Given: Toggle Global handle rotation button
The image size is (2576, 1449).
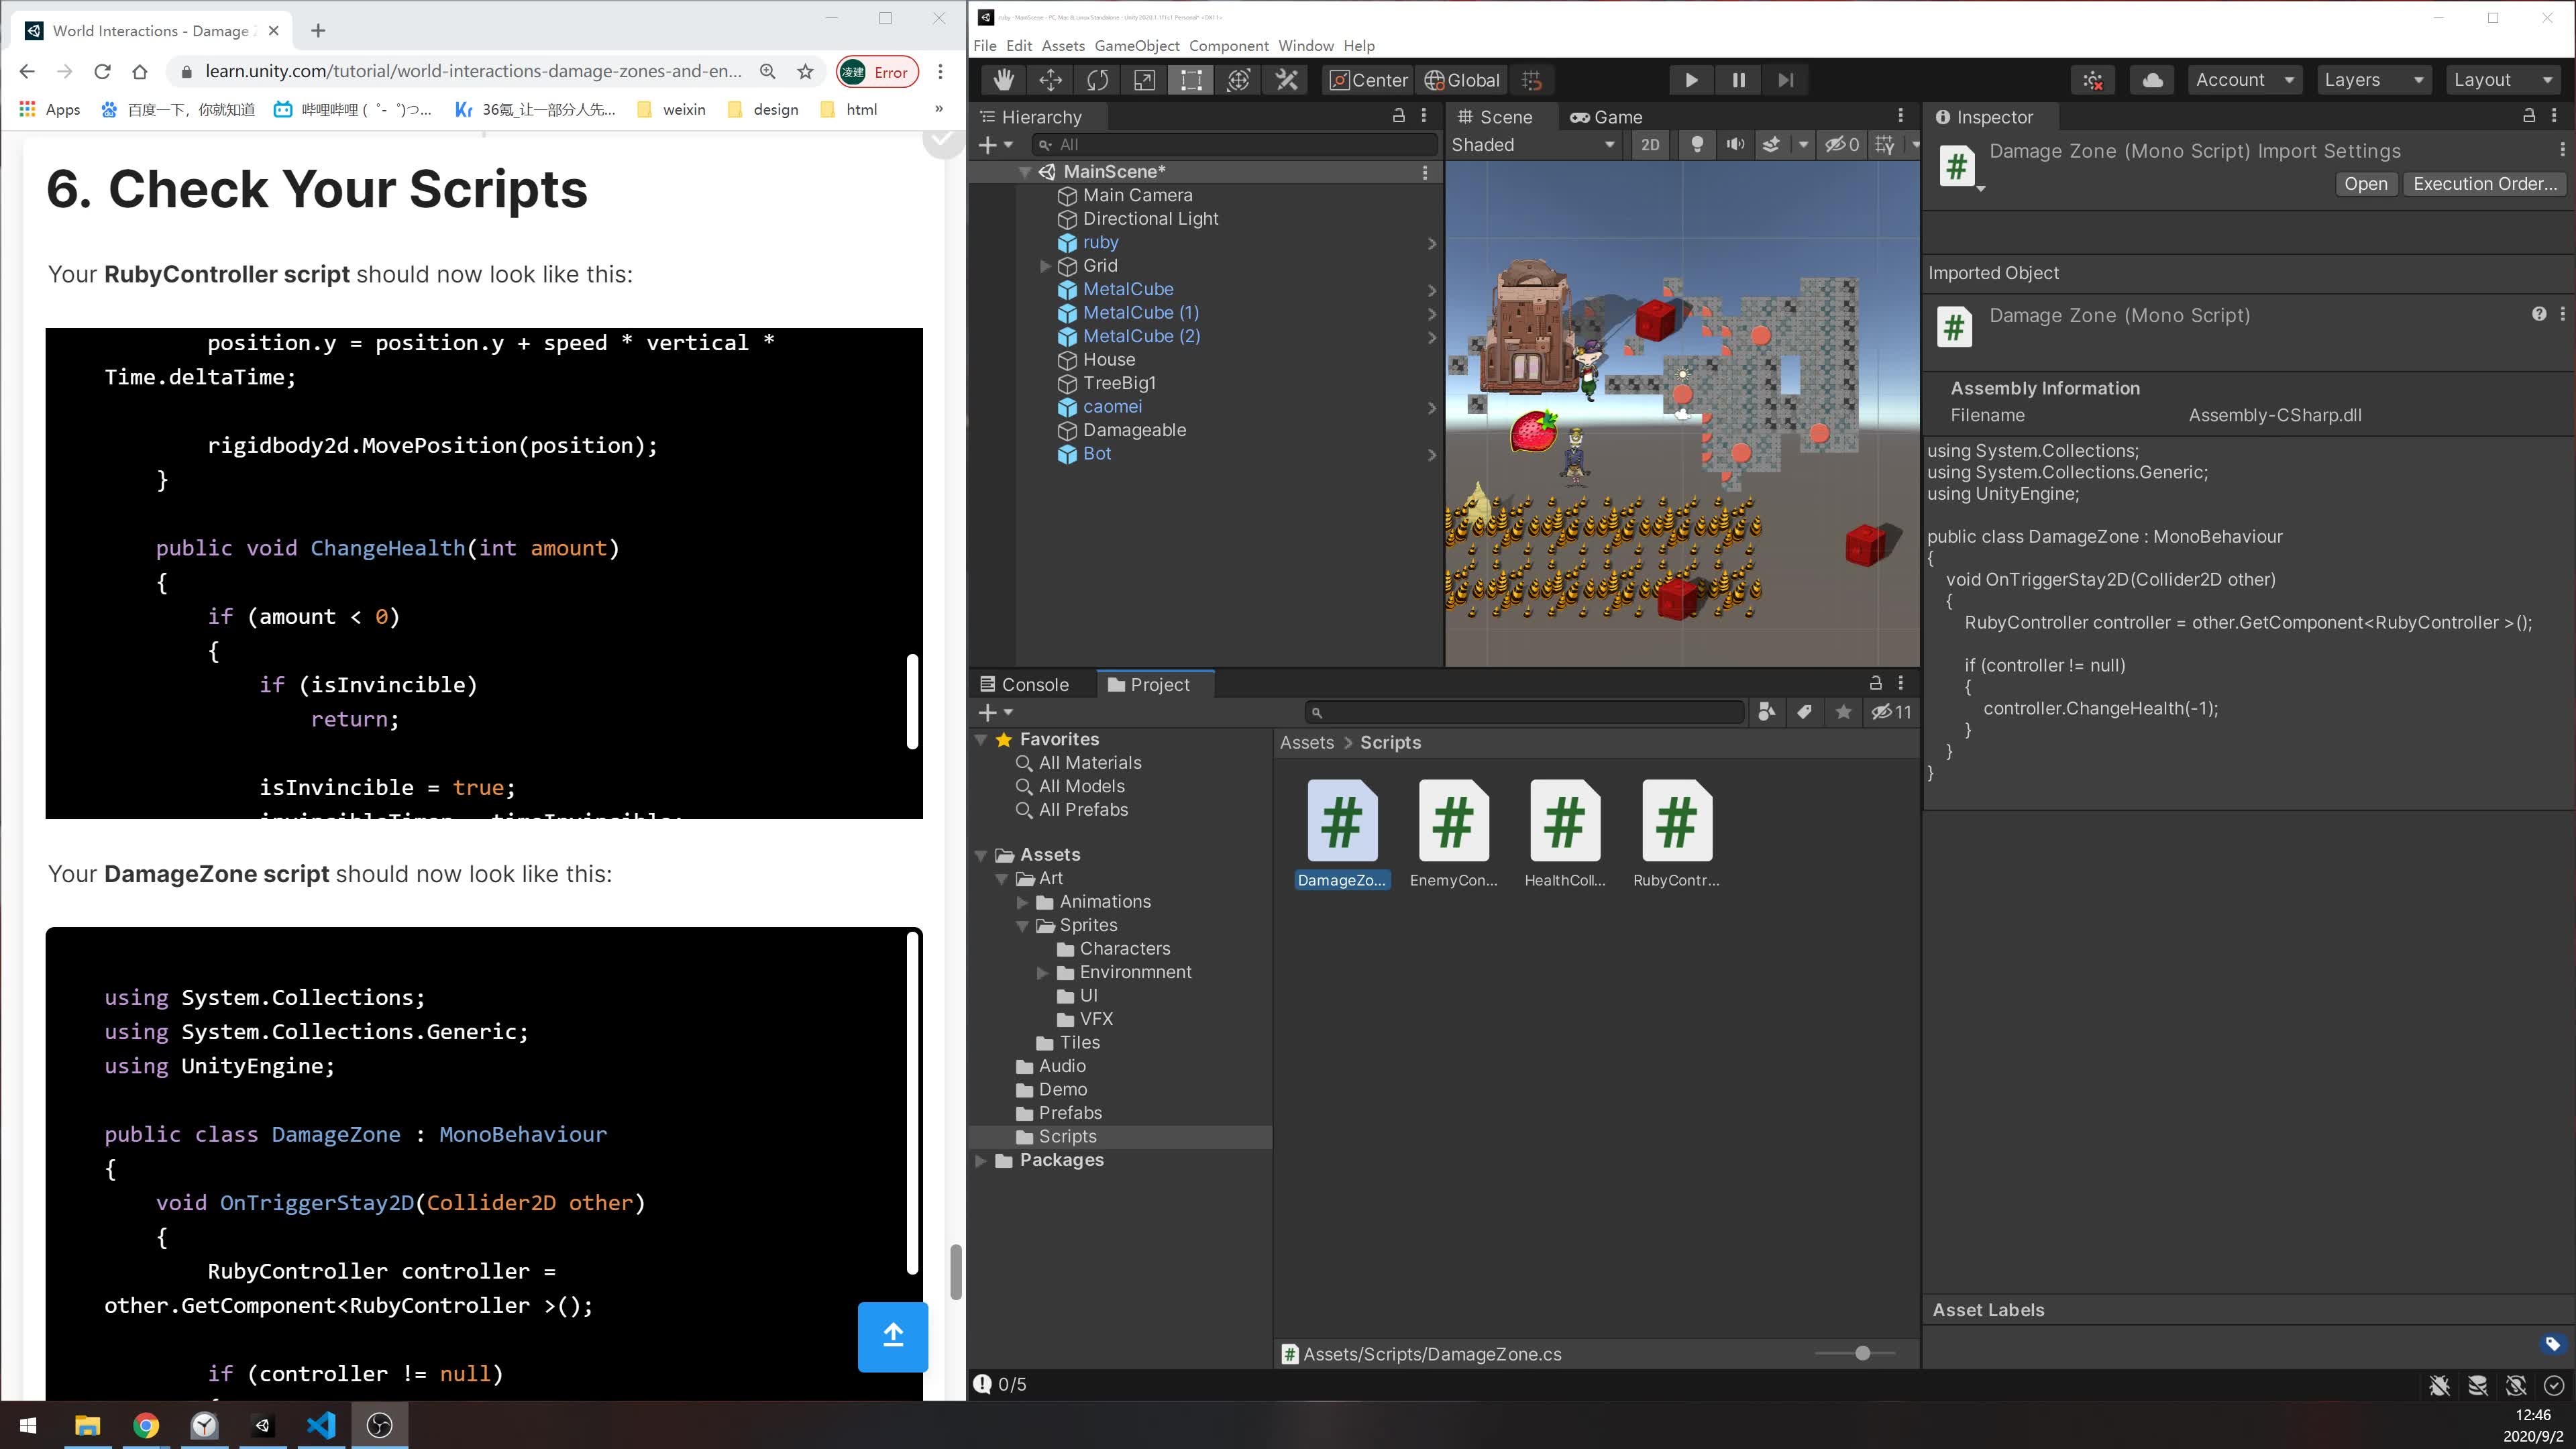Looking at the screenshot, I should pyautogui.click(x=1462, y=80).
